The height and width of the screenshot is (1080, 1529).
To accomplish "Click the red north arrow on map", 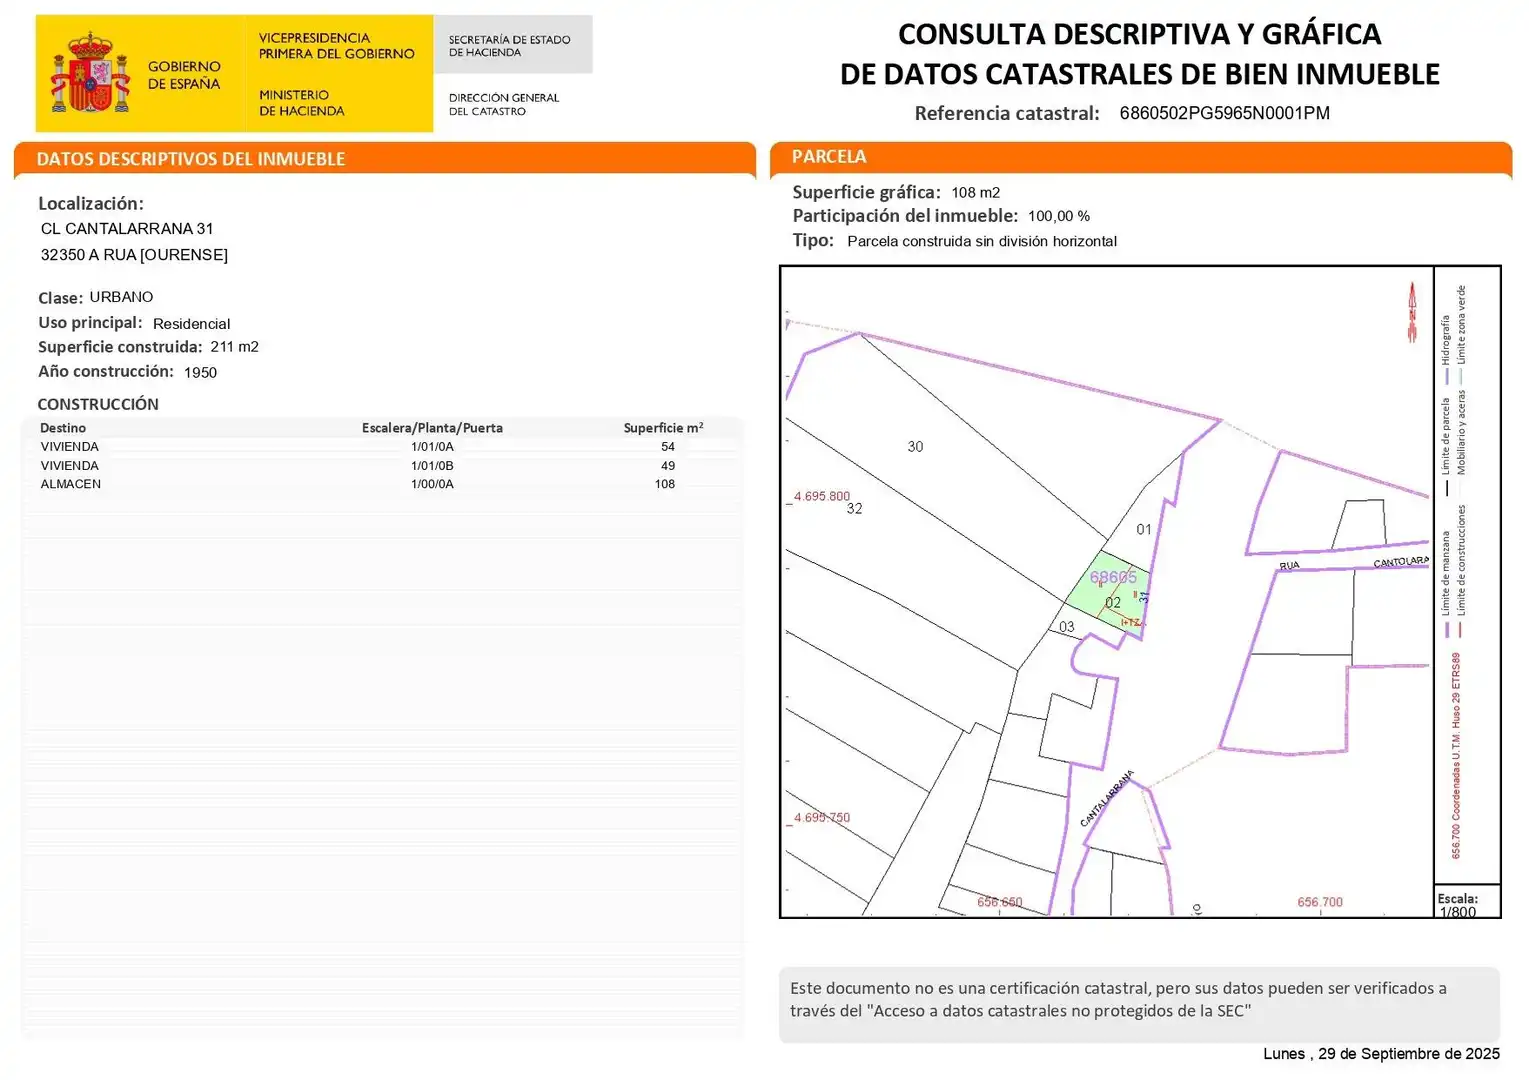I will [x=1412, y=313].
